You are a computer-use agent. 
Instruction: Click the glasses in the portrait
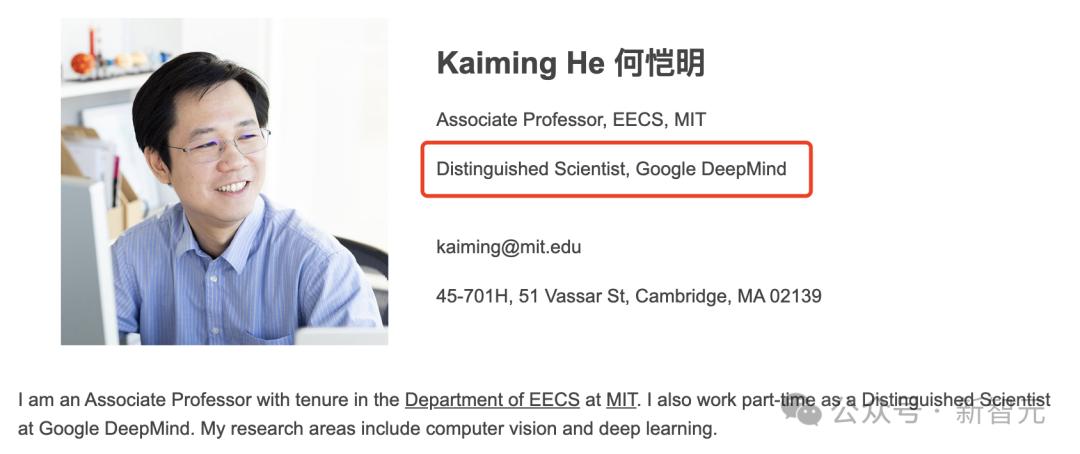coord(220,145)
